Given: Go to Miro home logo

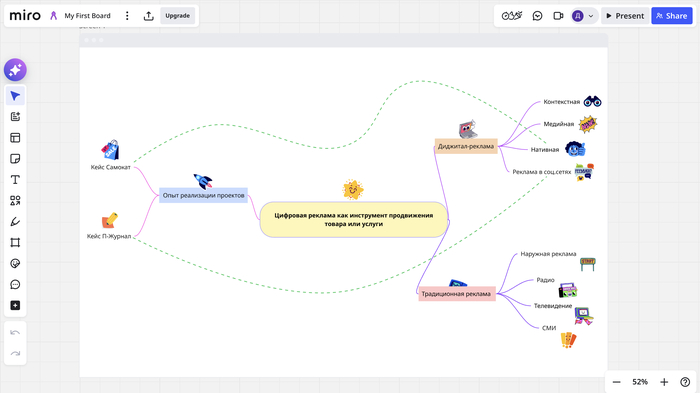Looking at the screenshot, I should coord(25,16).
